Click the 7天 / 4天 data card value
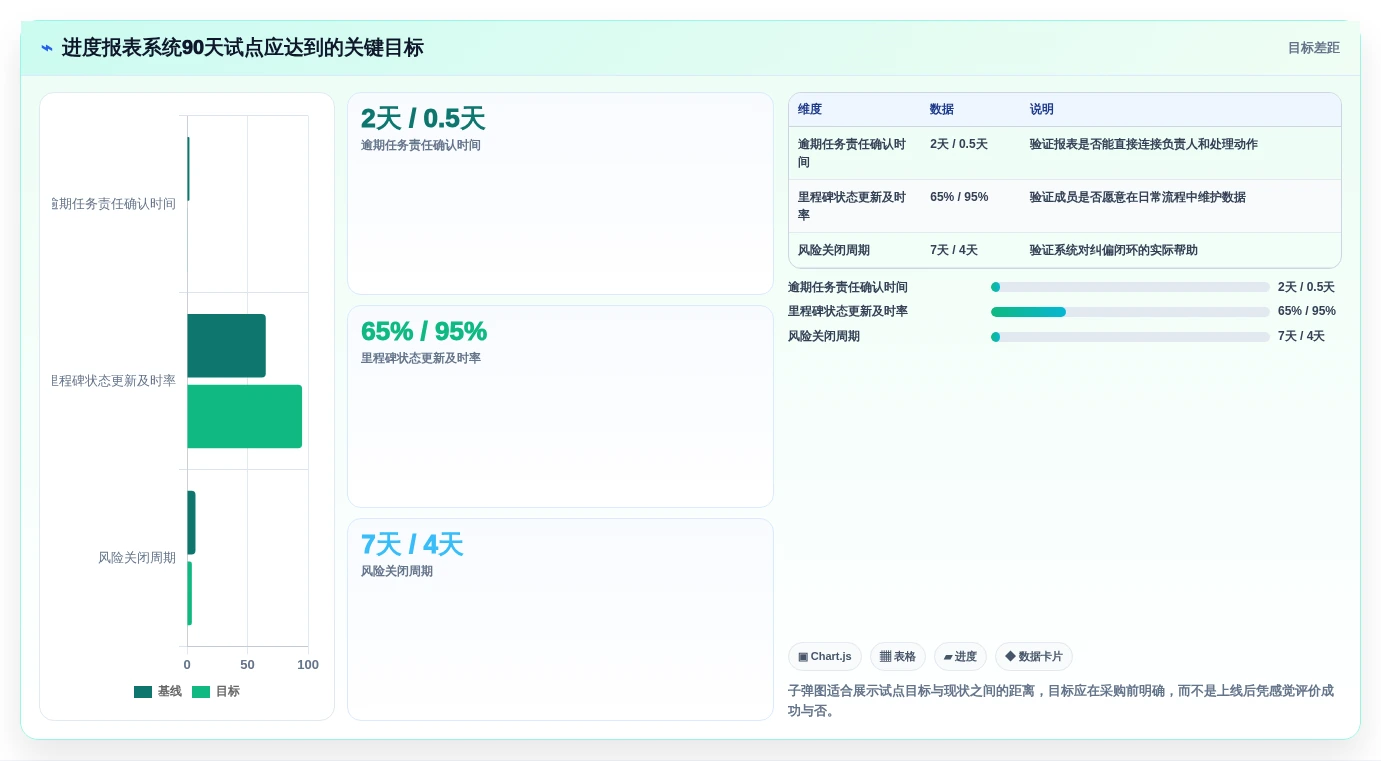The width and height of the screenshot is (1381, 761). tap(412, 545)
